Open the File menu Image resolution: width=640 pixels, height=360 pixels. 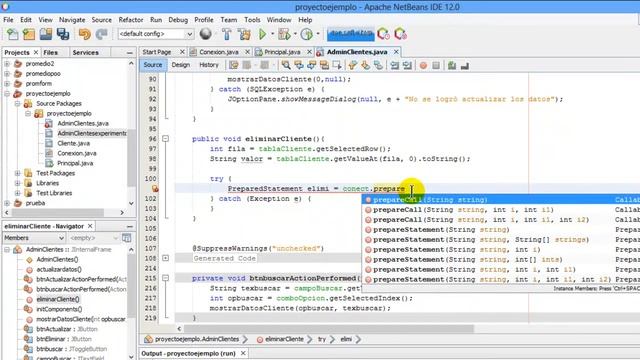pyautogui.click(x=8, y=20)
